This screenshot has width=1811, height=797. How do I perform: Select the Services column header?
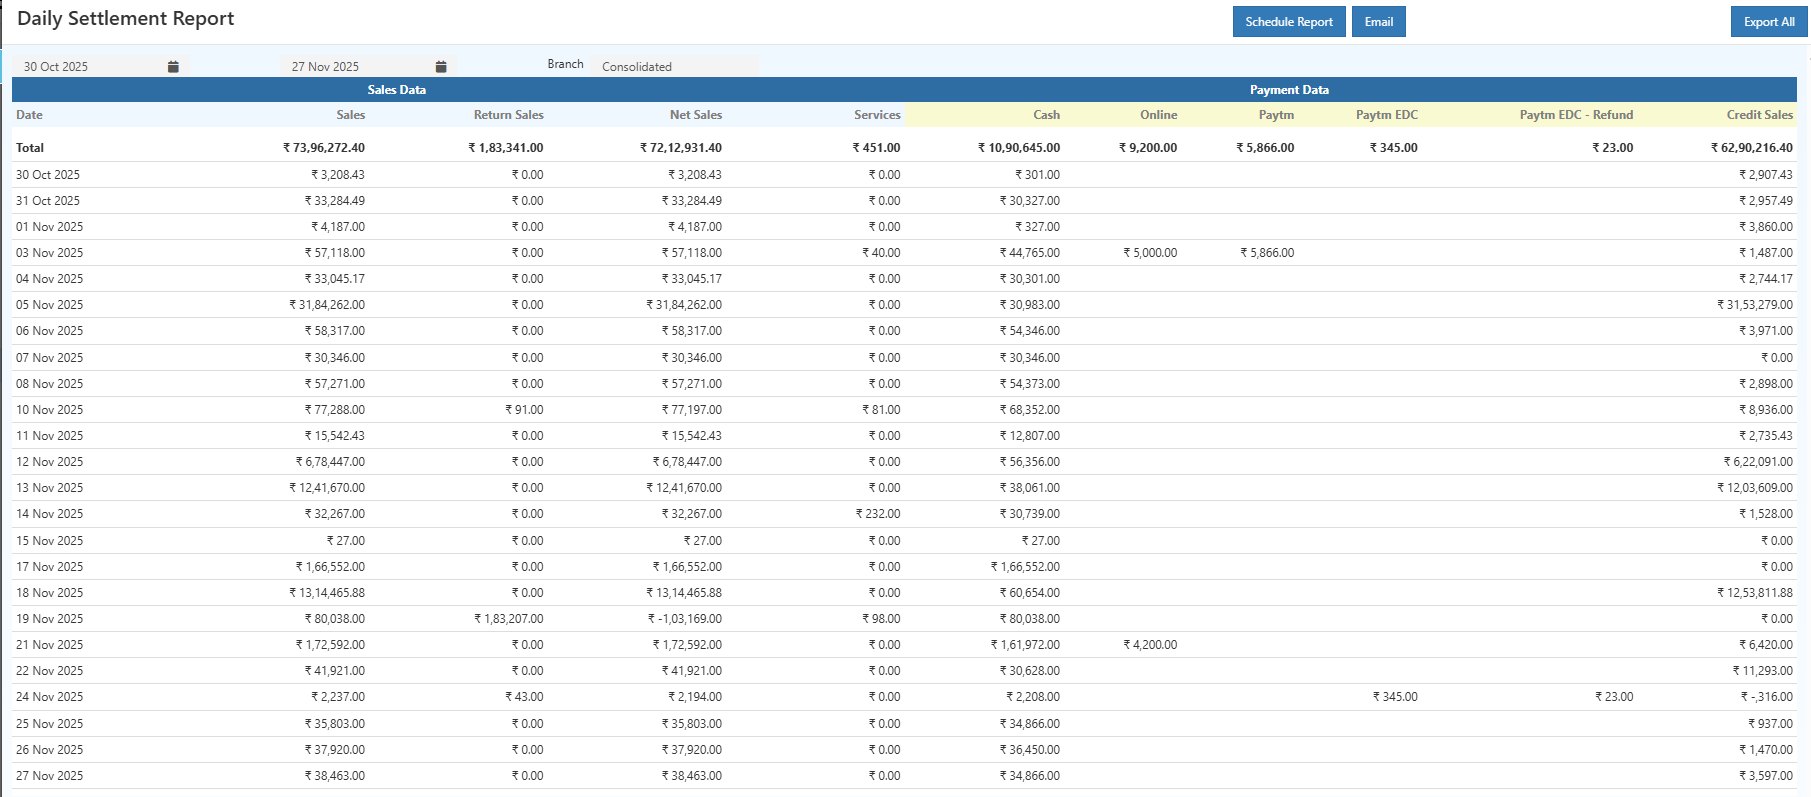point(876,115)
